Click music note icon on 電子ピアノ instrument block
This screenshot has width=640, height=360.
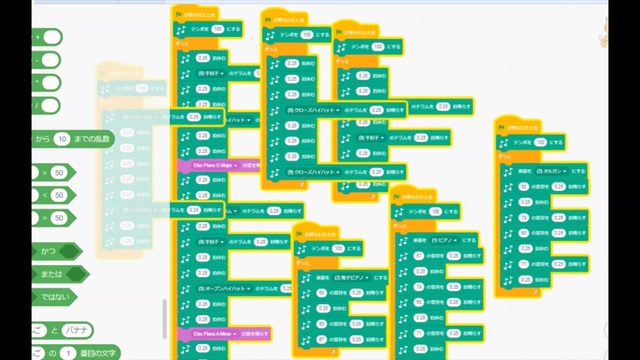(306, 278)
